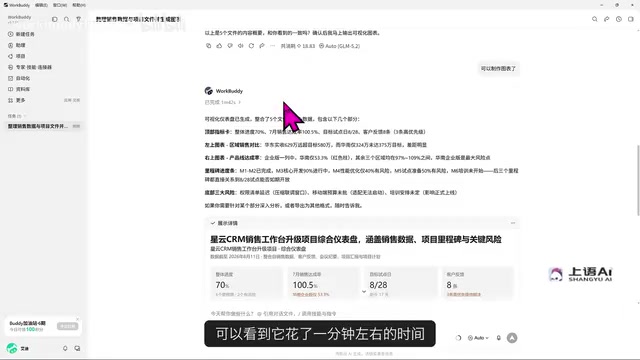
Task: Click the notification bell icon in the sidebar footer
Action: pyautogui.click(x=65, y=349)
